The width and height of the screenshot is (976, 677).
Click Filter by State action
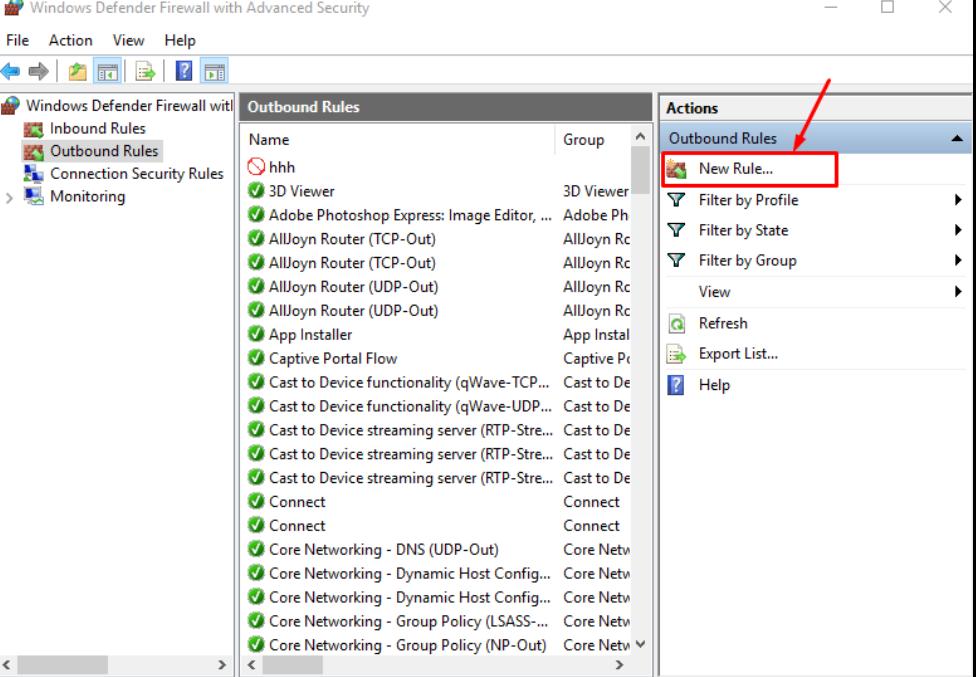tap(743, 230)
